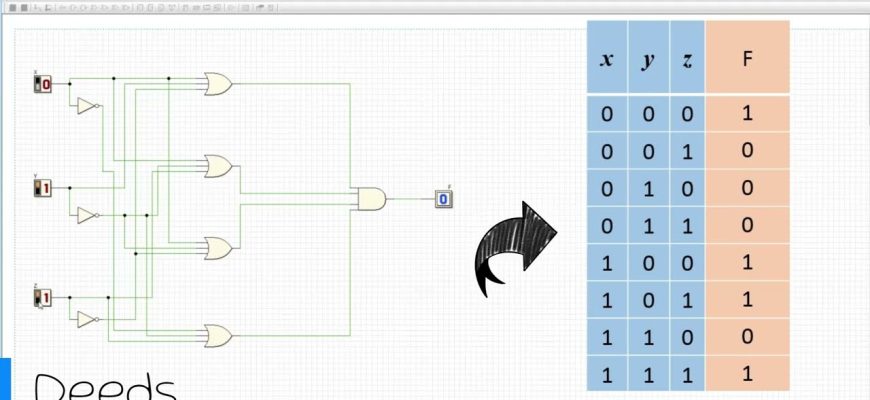870x400 pixels.
Task: Toggle the x input switch
Action: [x=42, y=85]
